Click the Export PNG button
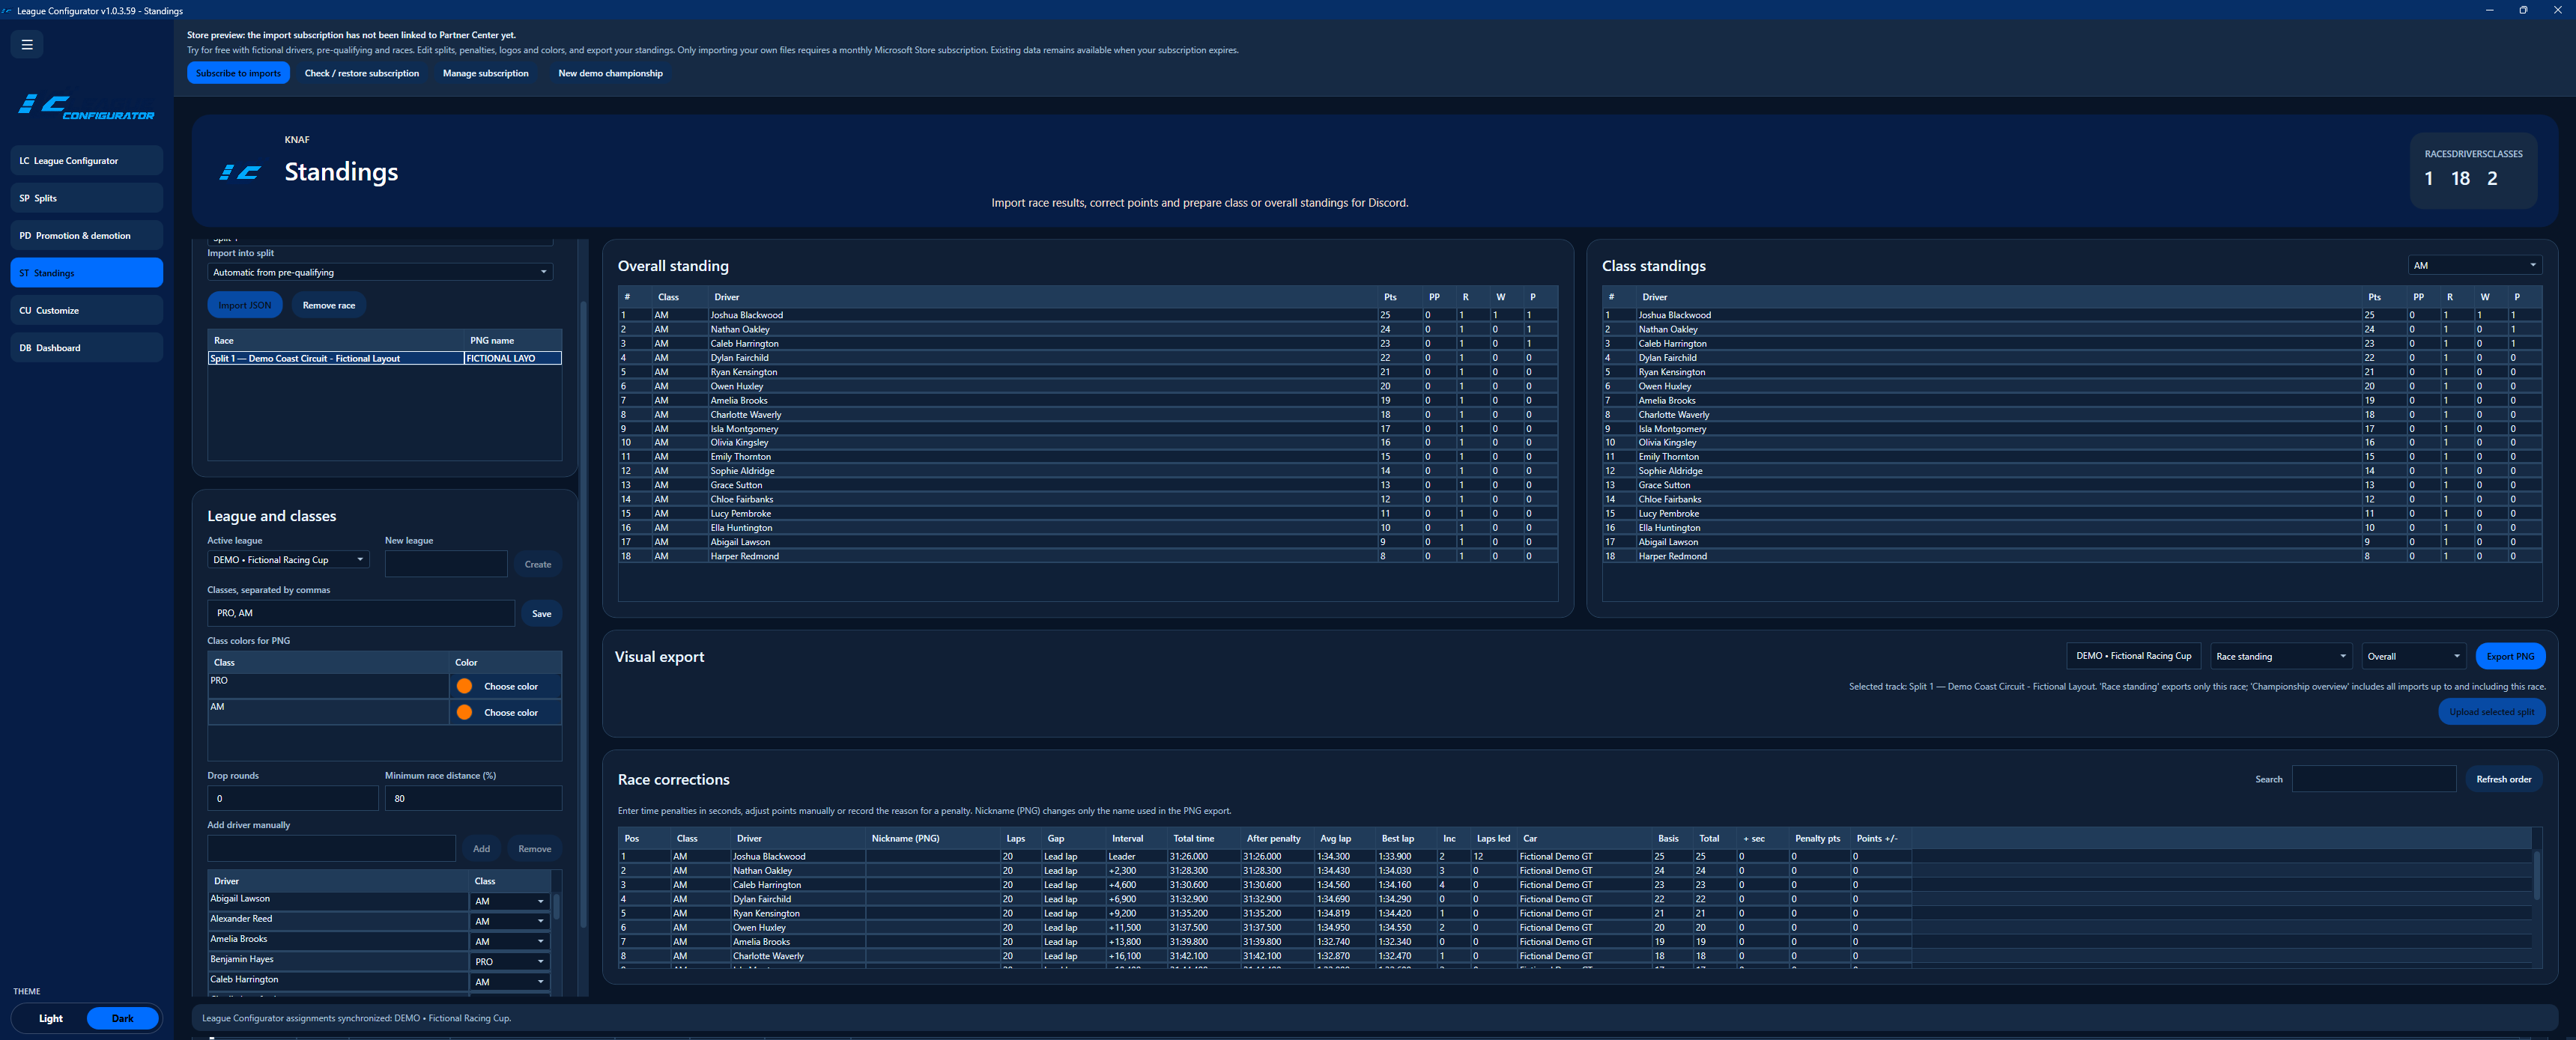The image size is (2576, 1040). click(2510, 656)
